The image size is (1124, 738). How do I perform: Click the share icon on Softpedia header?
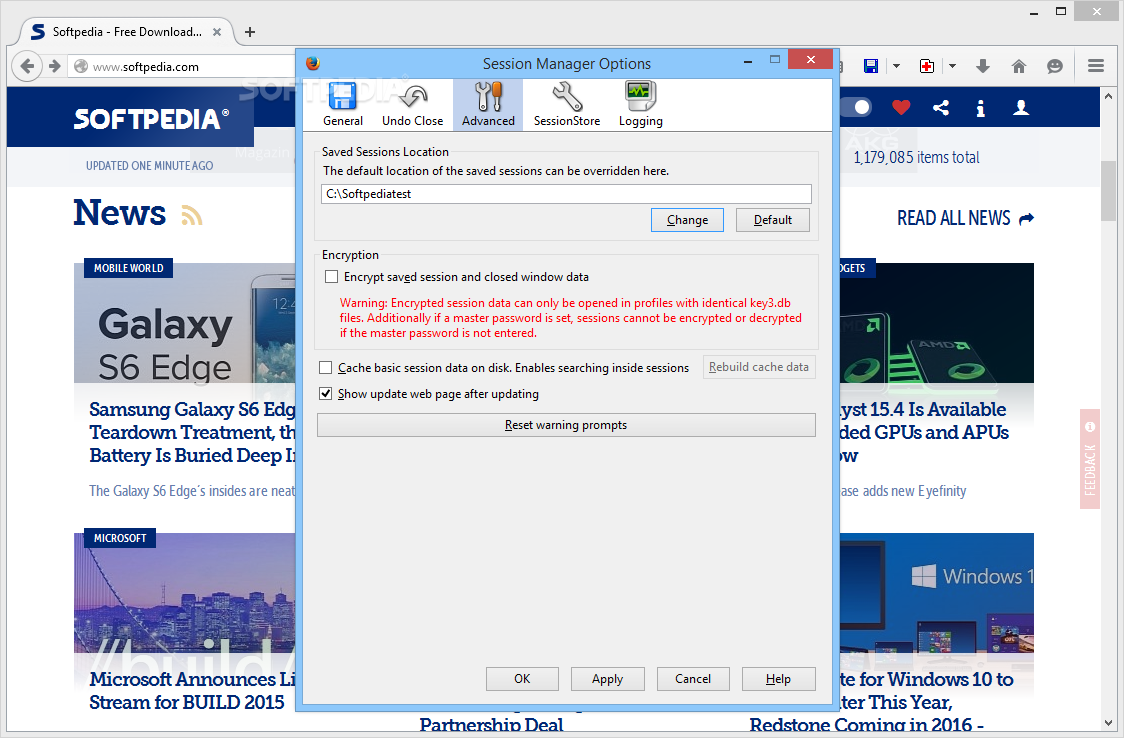tap(941, 107)
